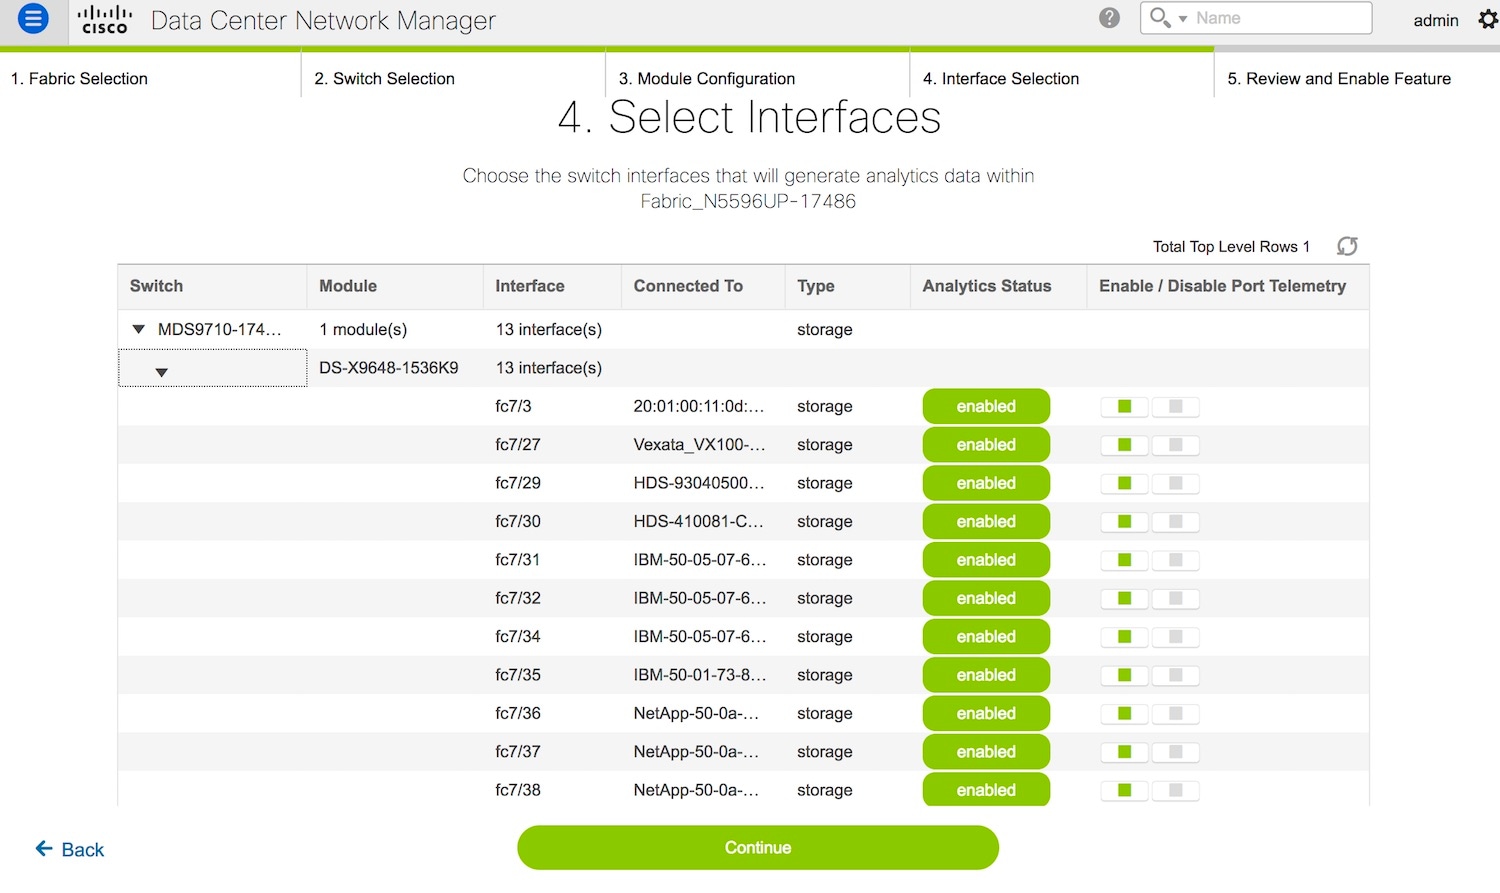Click the gray disable telemetry button for fc7/3
This screenshot has width=1500, height=893.
pos(1176,406)
